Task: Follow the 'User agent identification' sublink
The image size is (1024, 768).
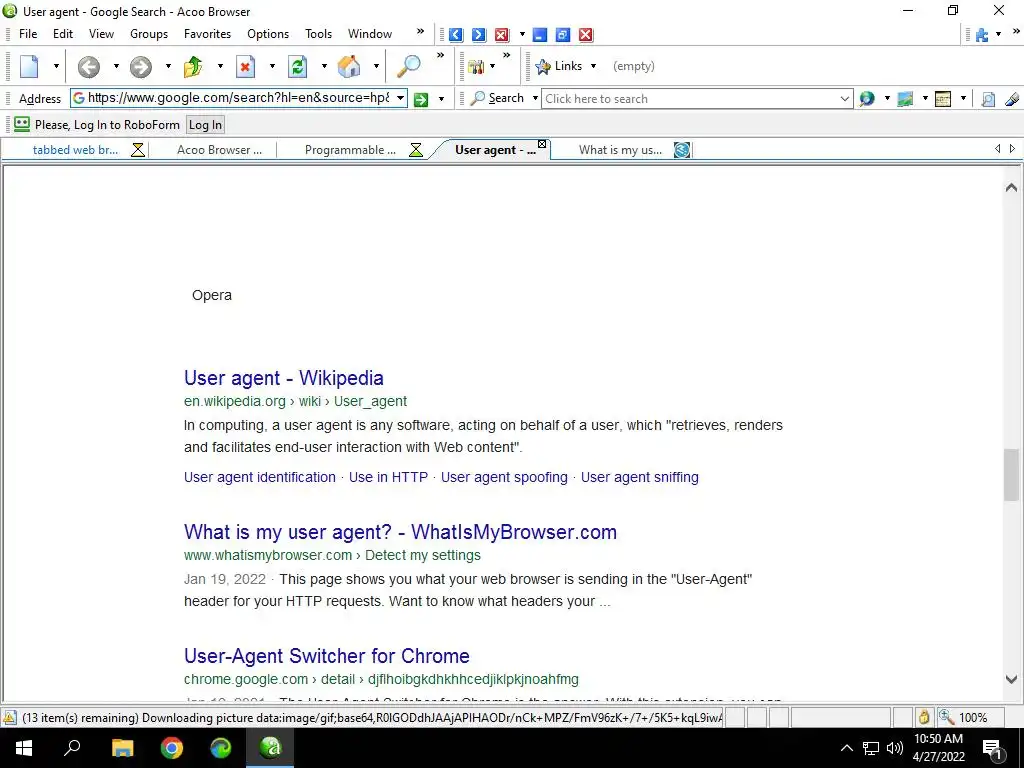Action: point(260,477)
